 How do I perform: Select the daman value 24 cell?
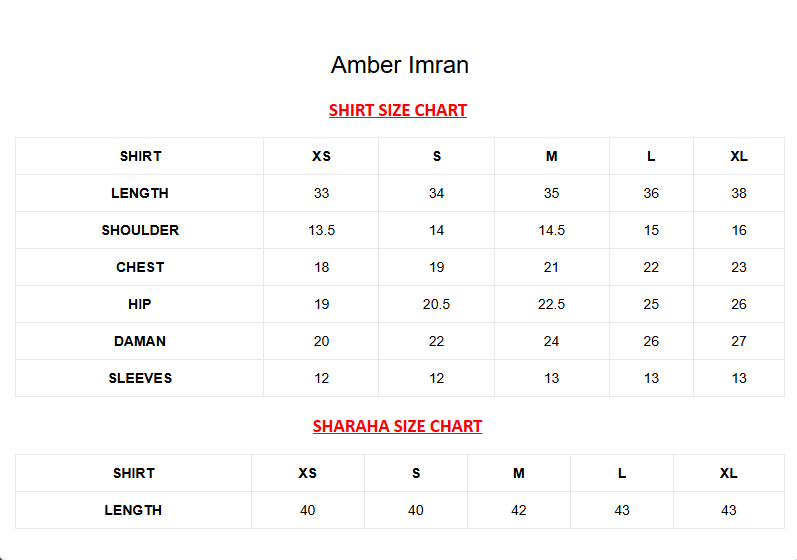[x=551, y=341]
